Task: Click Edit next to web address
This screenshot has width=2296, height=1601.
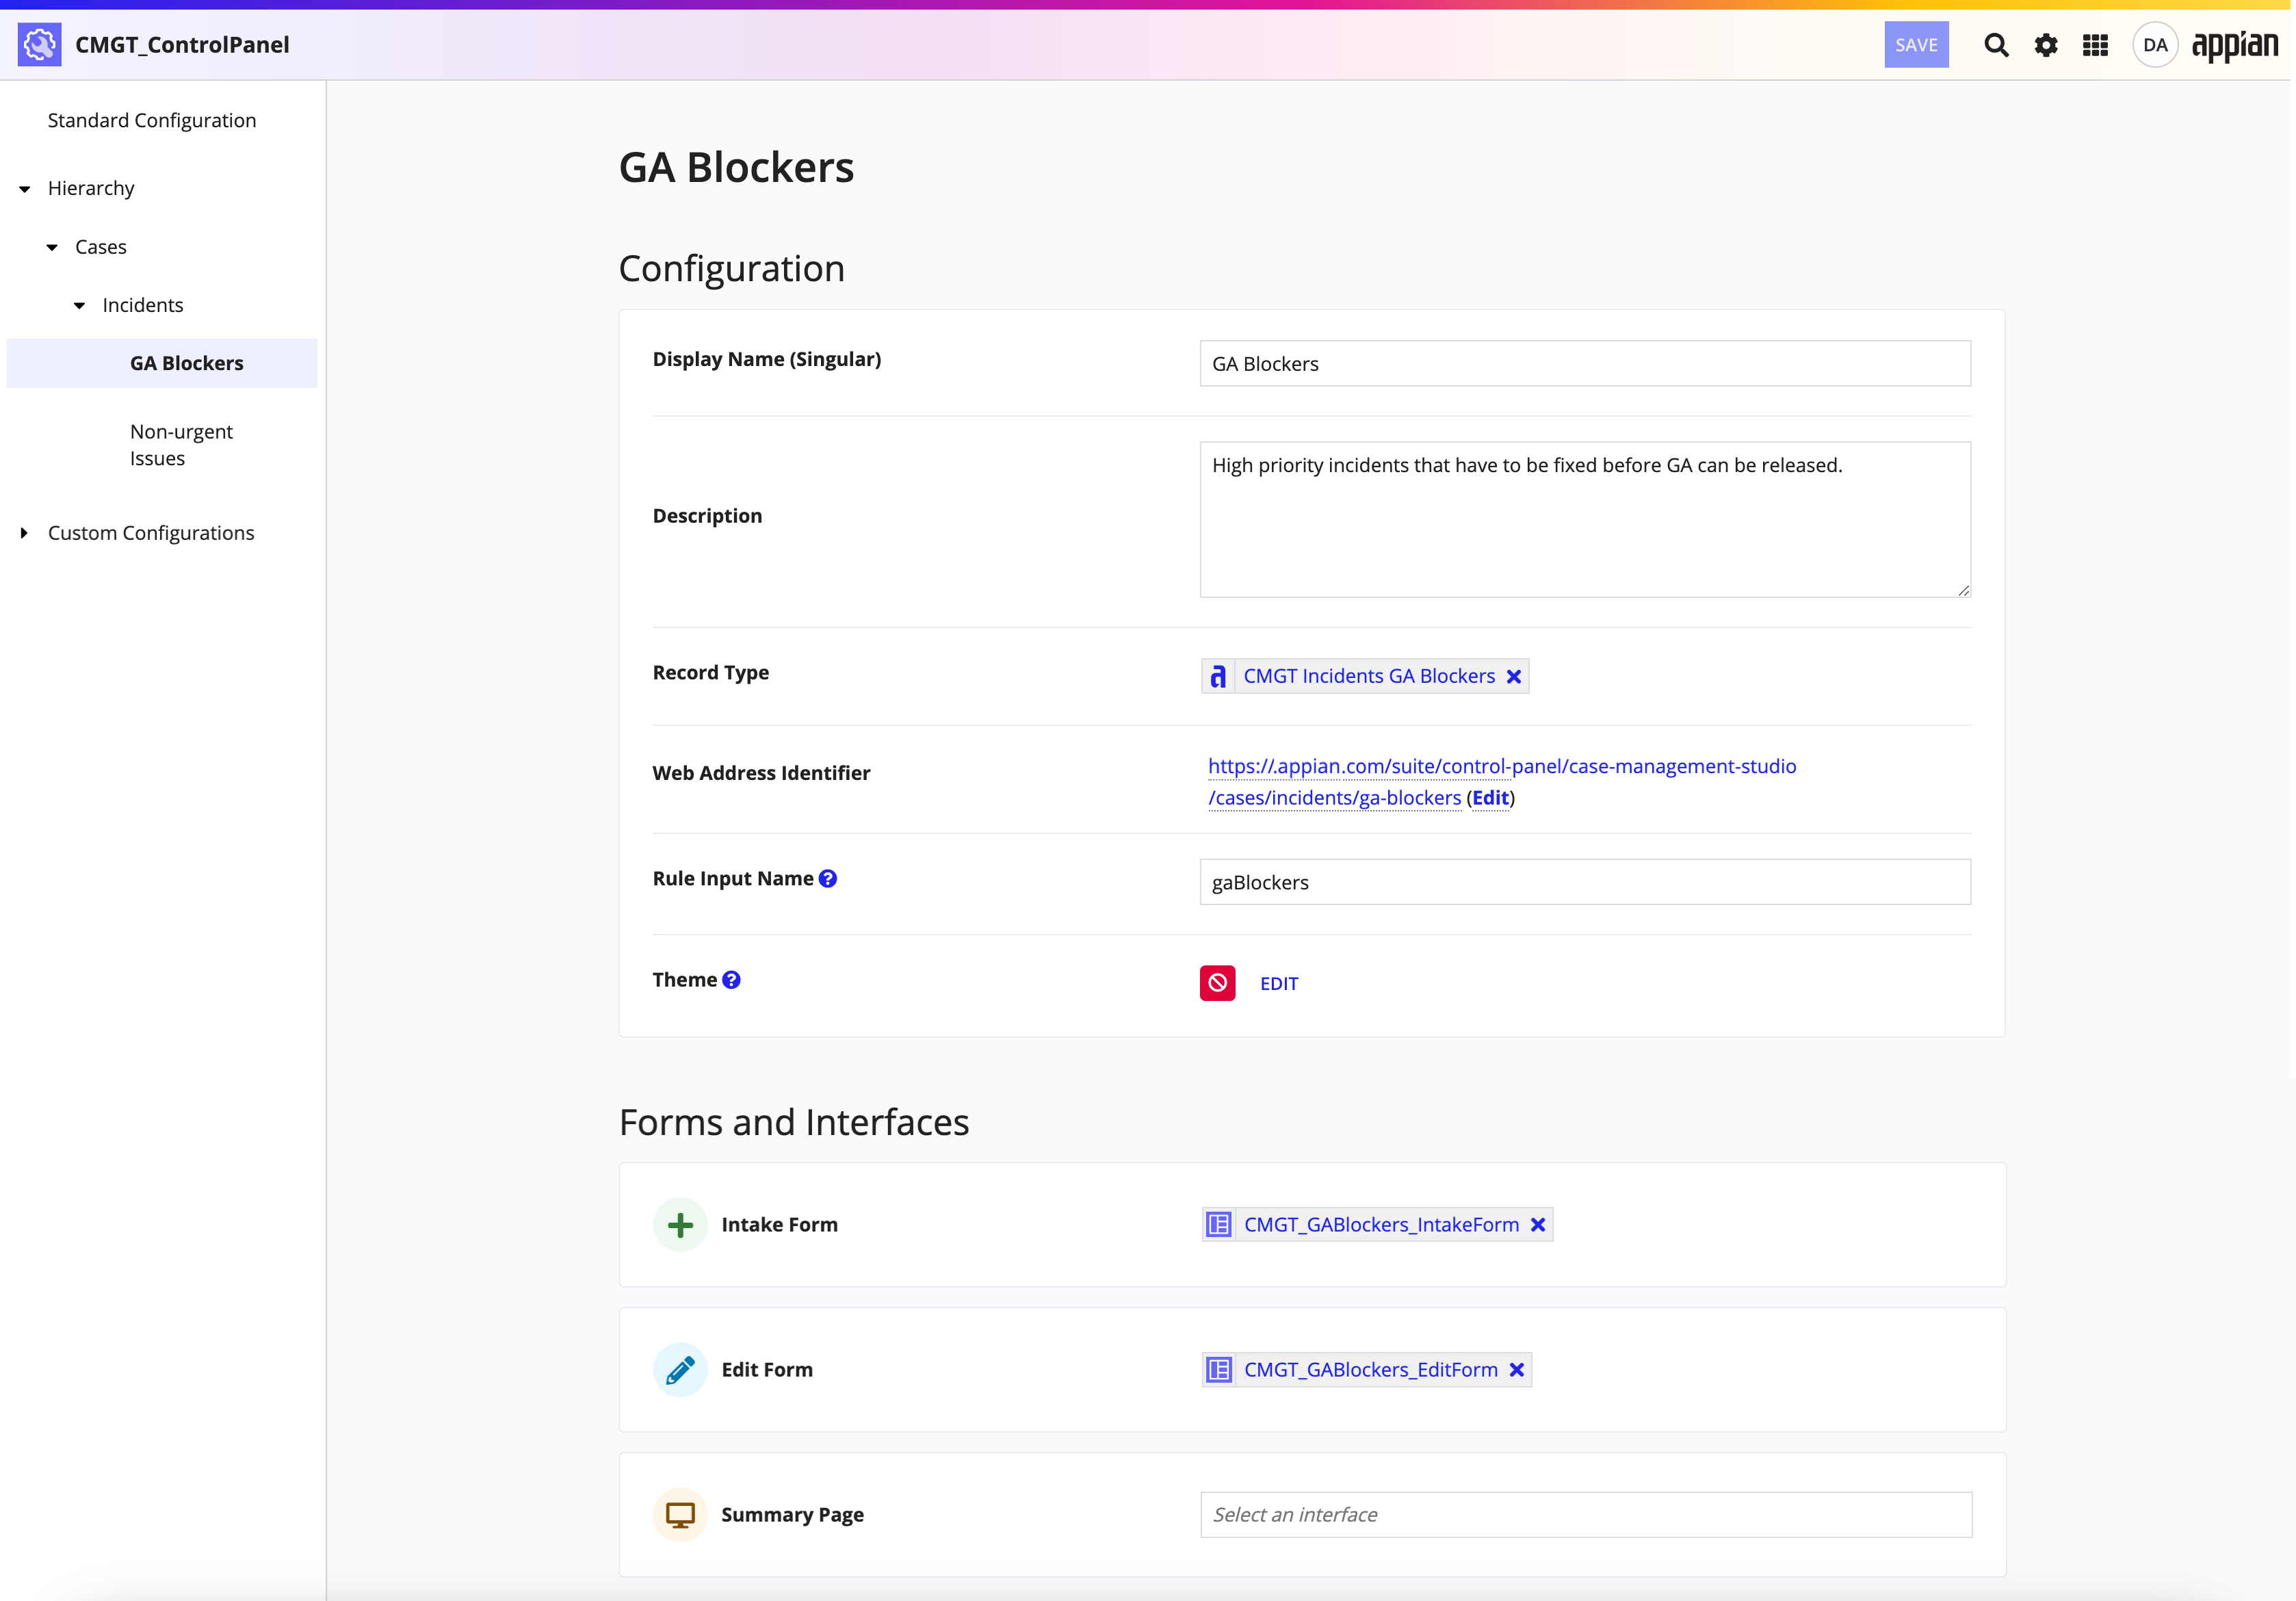Action: click(x=1490, y=797)
